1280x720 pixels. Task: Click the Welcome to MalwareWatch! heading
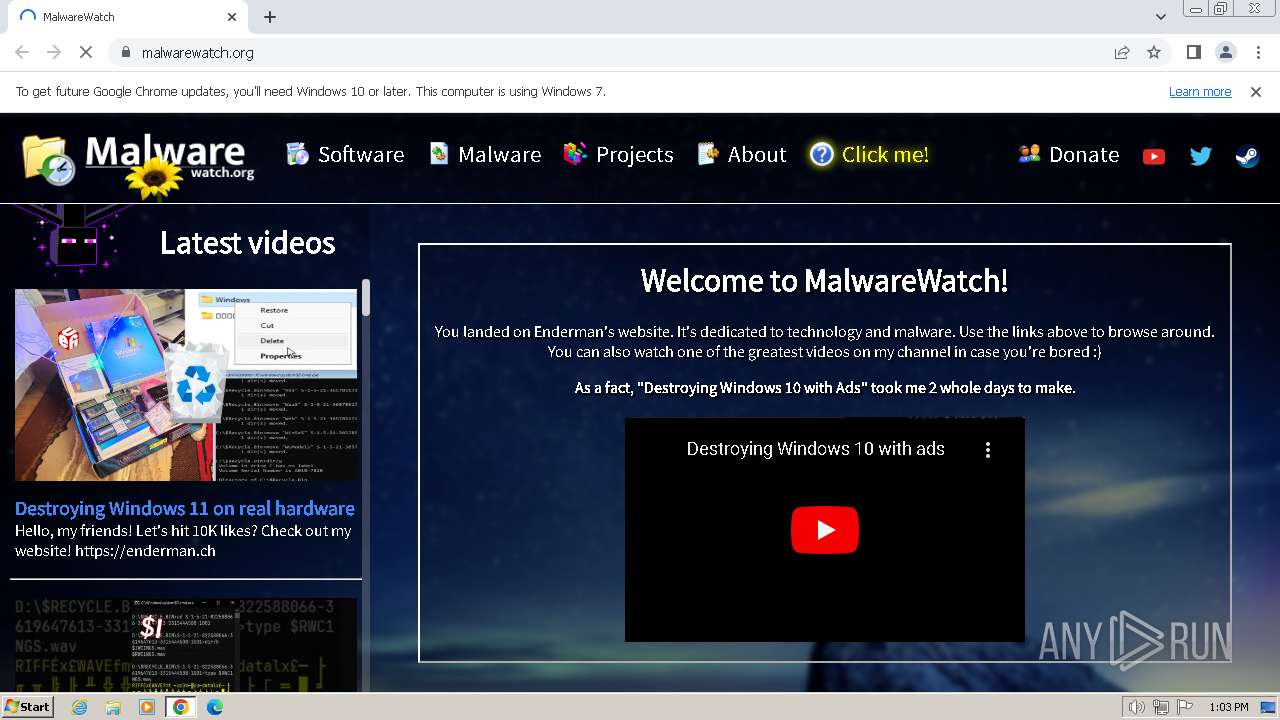click(824, 280)
